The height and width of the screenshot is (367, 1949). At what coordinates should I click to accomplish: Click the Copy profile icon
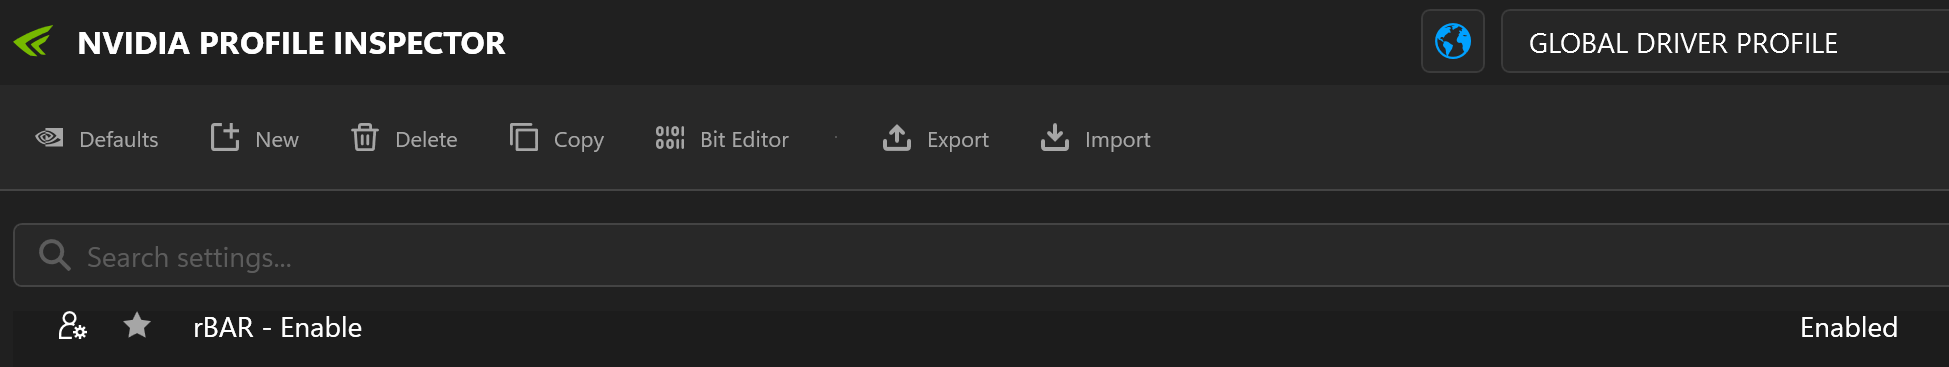pyautogui.click(x=524, y=138)
